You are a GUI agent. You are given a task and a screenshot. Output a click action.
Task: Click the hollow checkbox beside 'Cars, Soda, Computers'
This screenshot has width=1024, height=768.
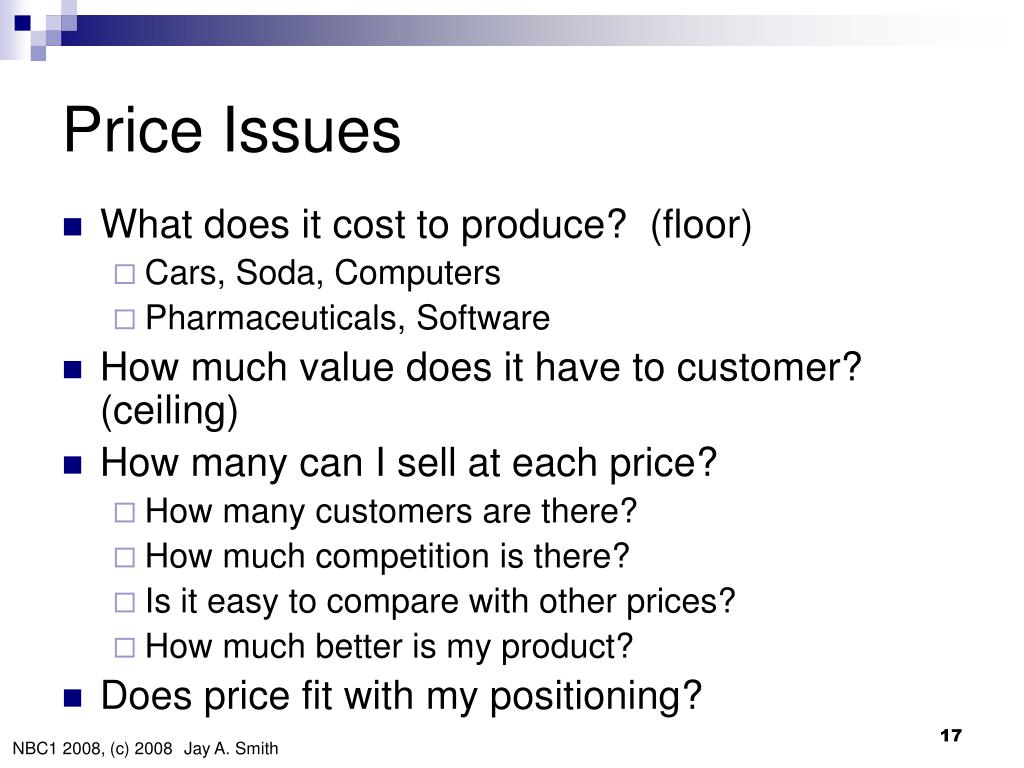[x=125, y=274]
